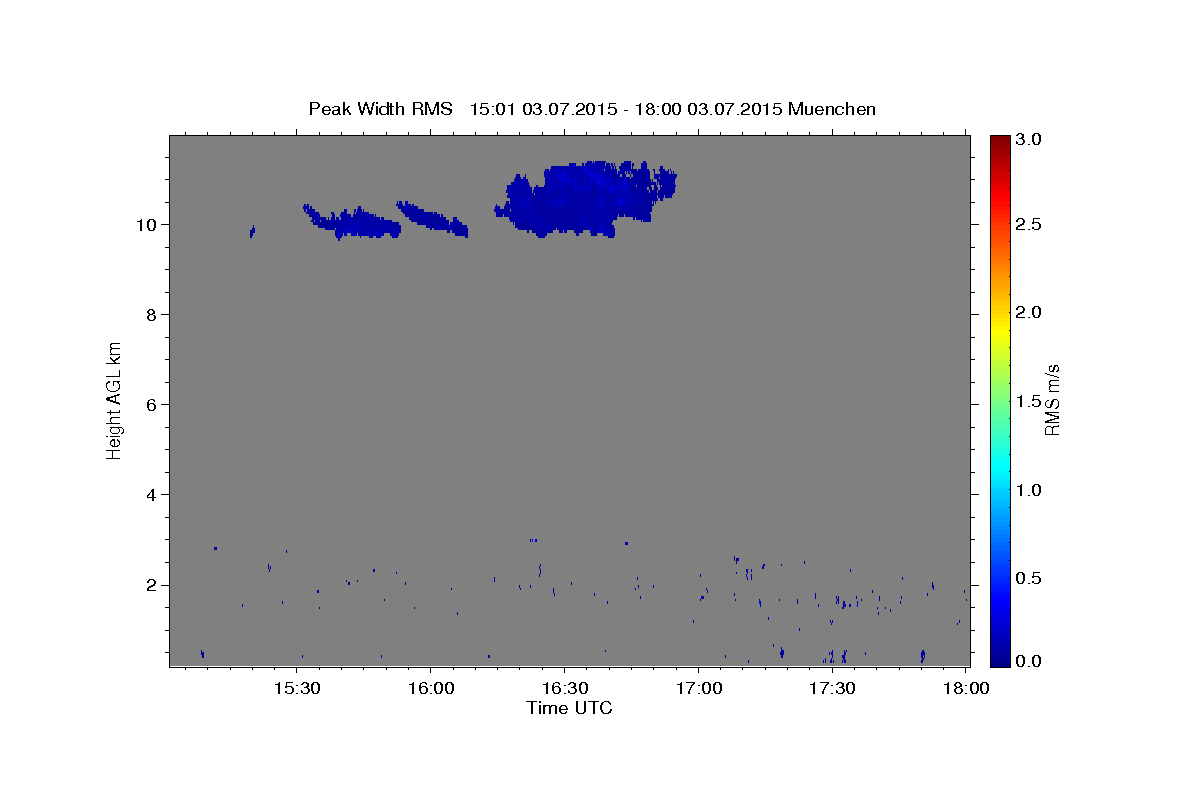Click the cyan section of the colorbar
Viewport: 1200px width, 800px height.
pyautogui.click(x=1000, y=465)
